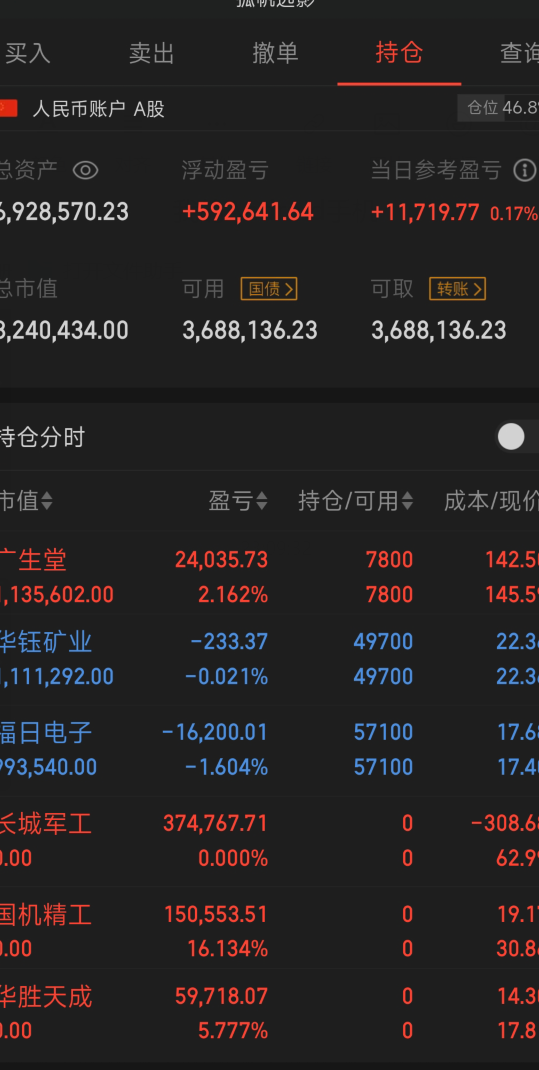Switch to the 卖出 tab
Viewport: 539px width, 1070px height.
(151, 53)
